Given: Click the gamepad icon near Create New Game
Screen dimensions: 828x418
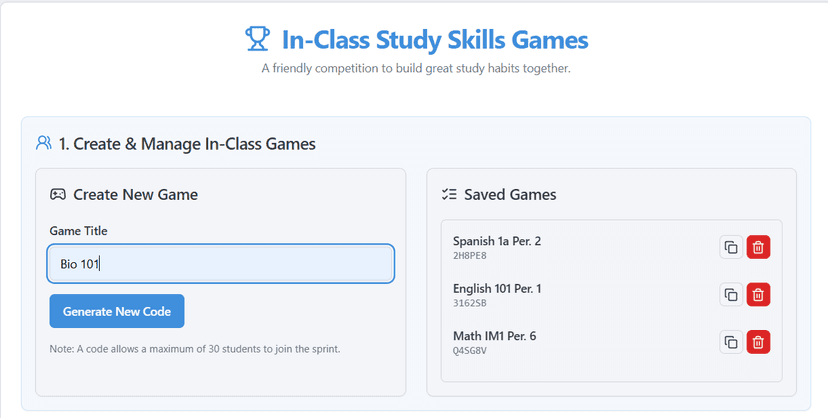Looking at the screenshot, I should (58, 194).
